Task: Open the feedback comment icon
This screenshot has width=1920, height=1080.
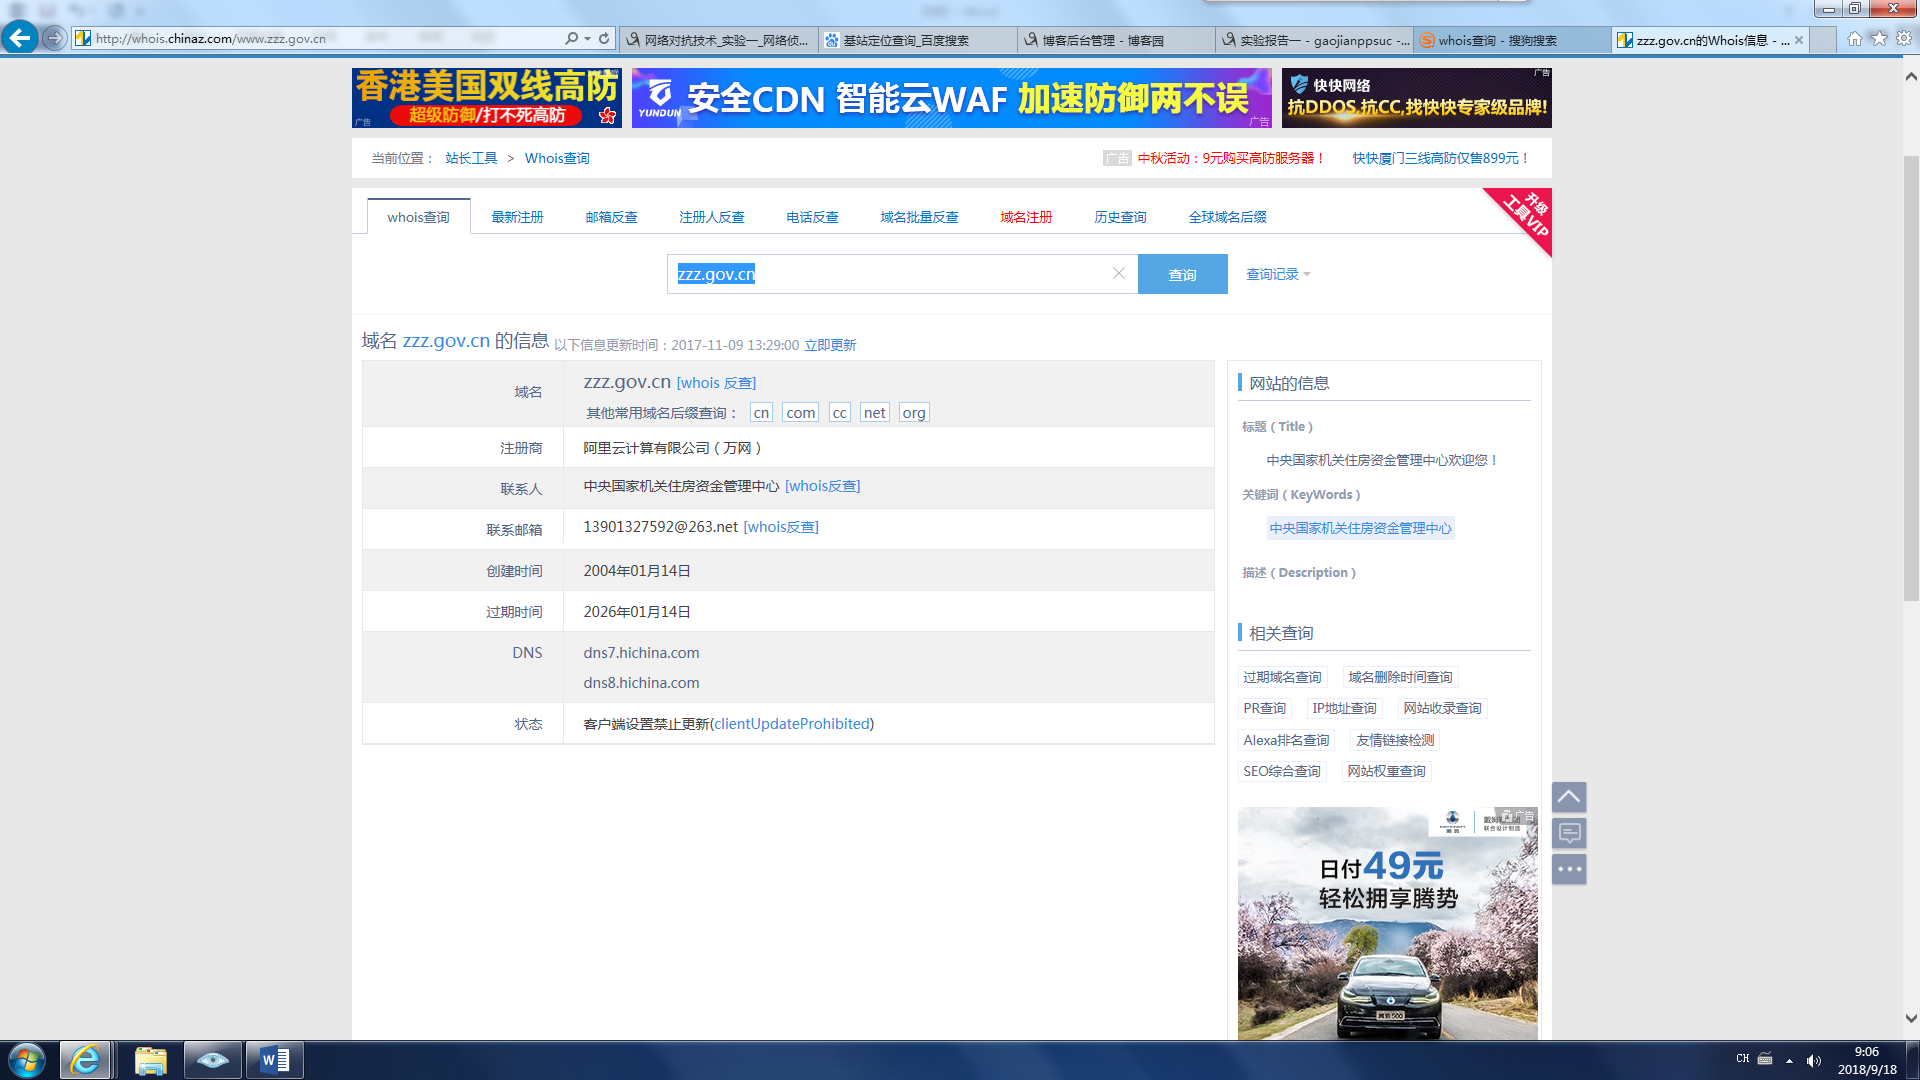Action: [1569, 833]
